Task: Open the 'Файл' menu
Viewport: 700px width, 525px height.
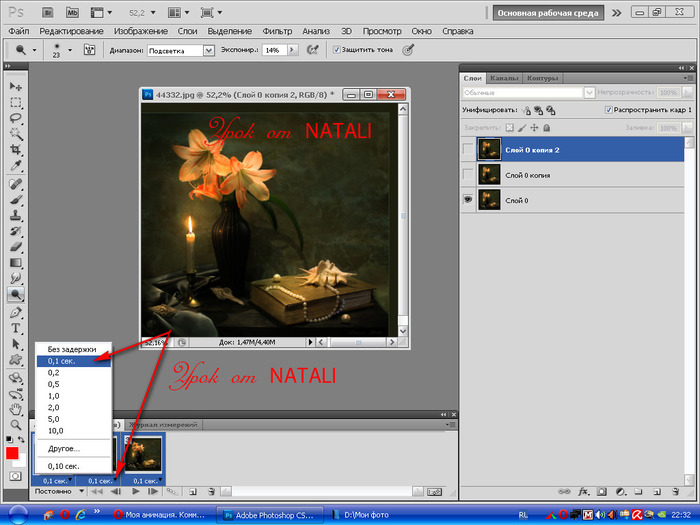Action: 19,31
